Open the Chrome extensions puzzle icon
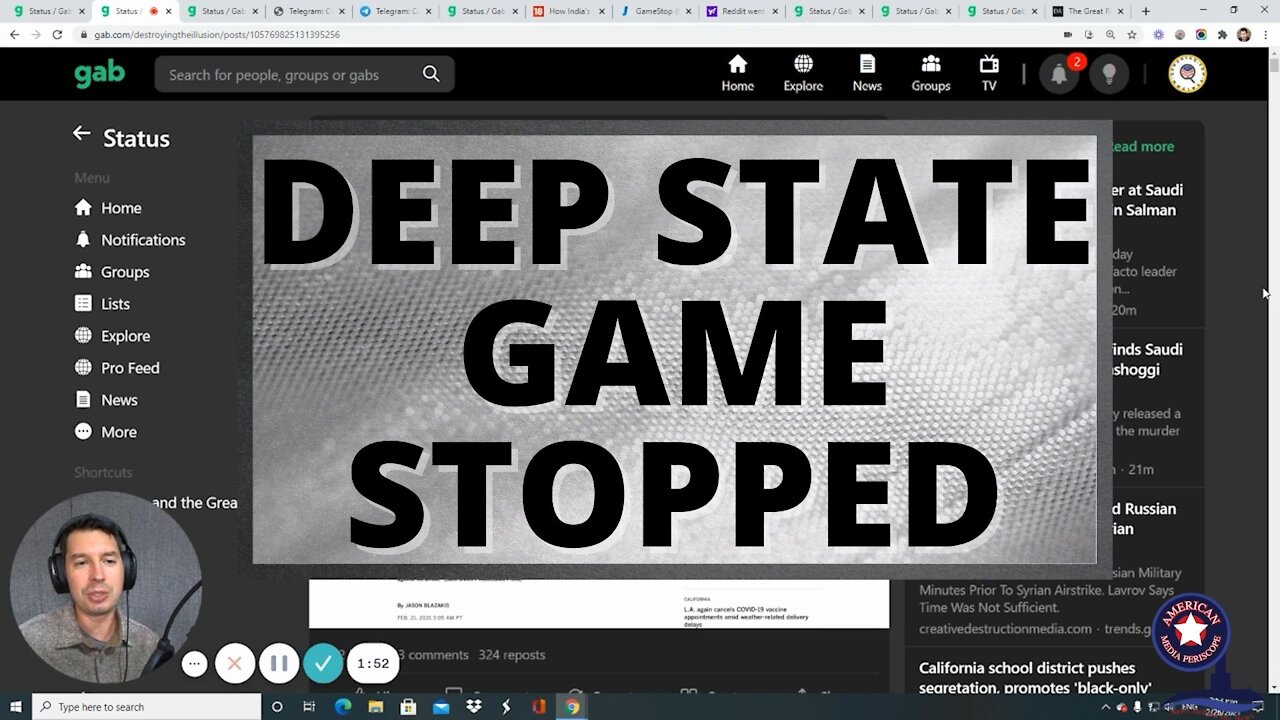Image resolution: width=1280 pixels, height=720 pixels. pyautogui.click(x=1222, y=34)
